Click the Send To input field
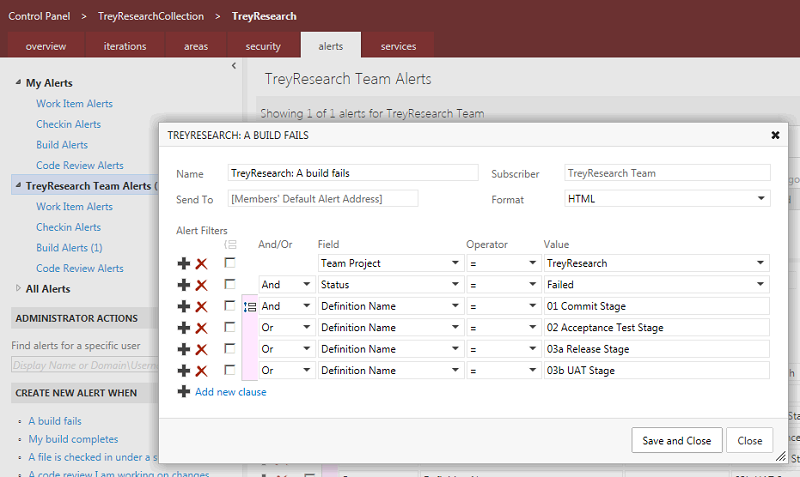 click(323, 198)
